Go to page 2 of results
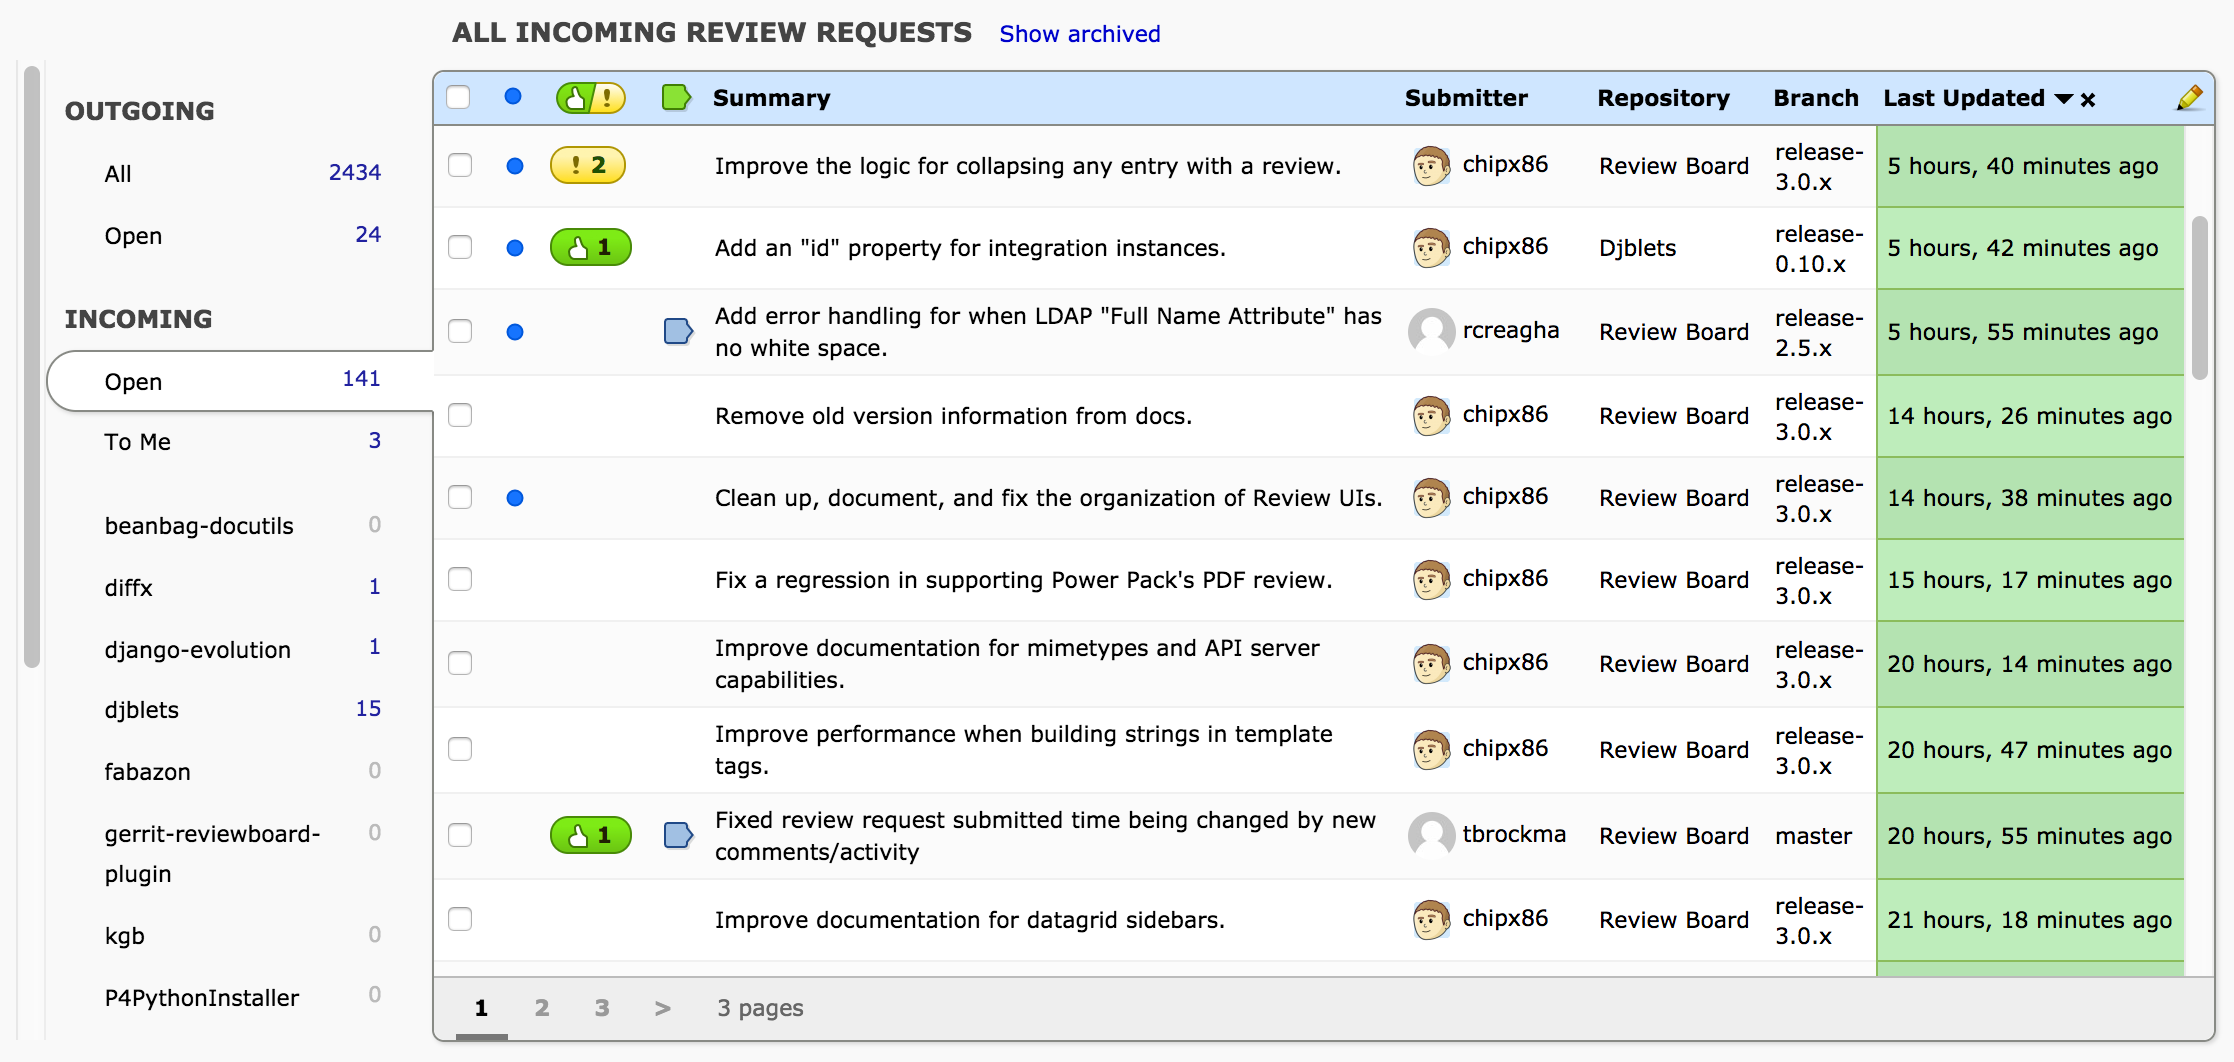 (541, 1008)
